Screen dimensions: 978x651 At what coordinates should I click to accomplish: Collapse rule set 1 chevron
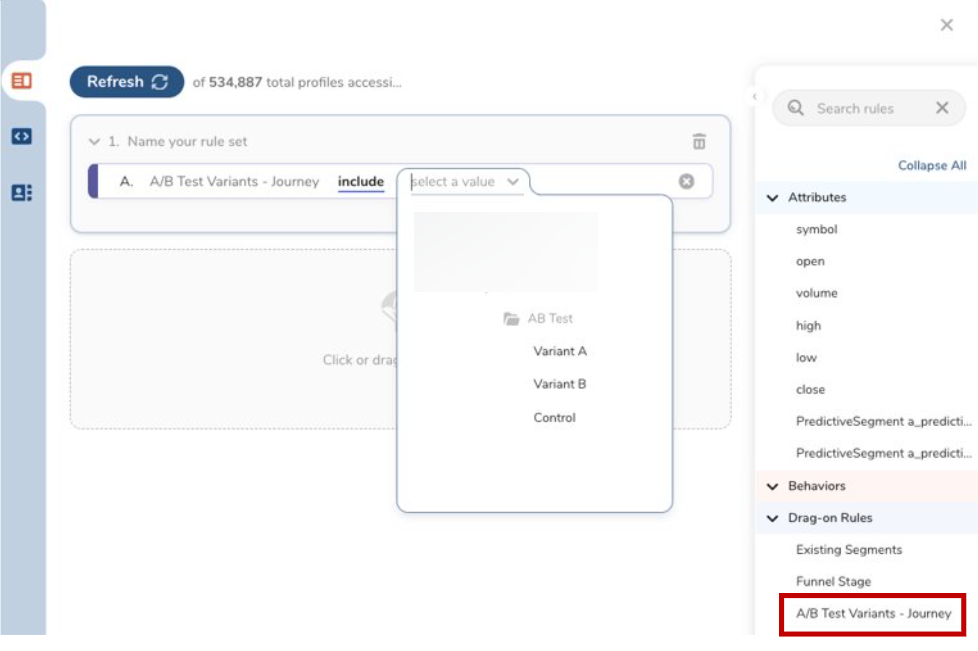(95, 142)
